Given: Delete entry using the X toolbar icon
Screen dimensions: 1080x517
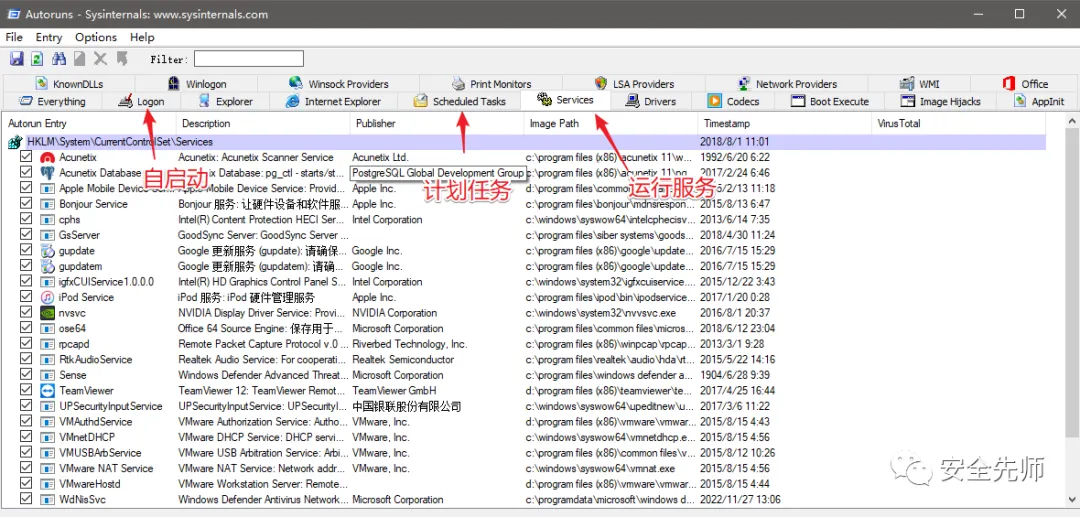Looking at the screenshot, I should tap(101, 59).
